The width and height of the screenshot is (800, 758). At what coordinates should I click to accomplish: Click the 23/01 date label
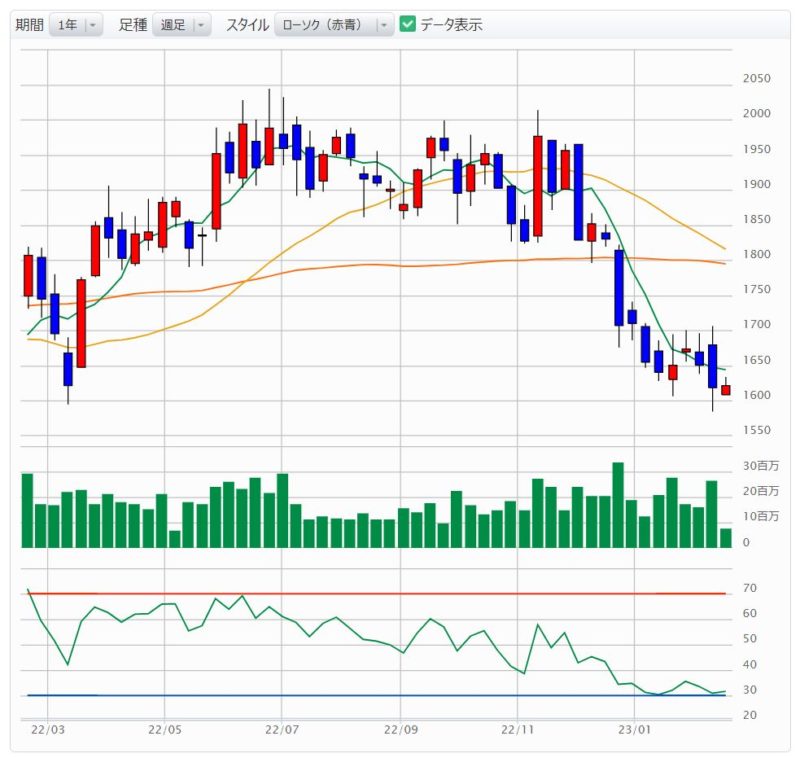coord(634,730)
